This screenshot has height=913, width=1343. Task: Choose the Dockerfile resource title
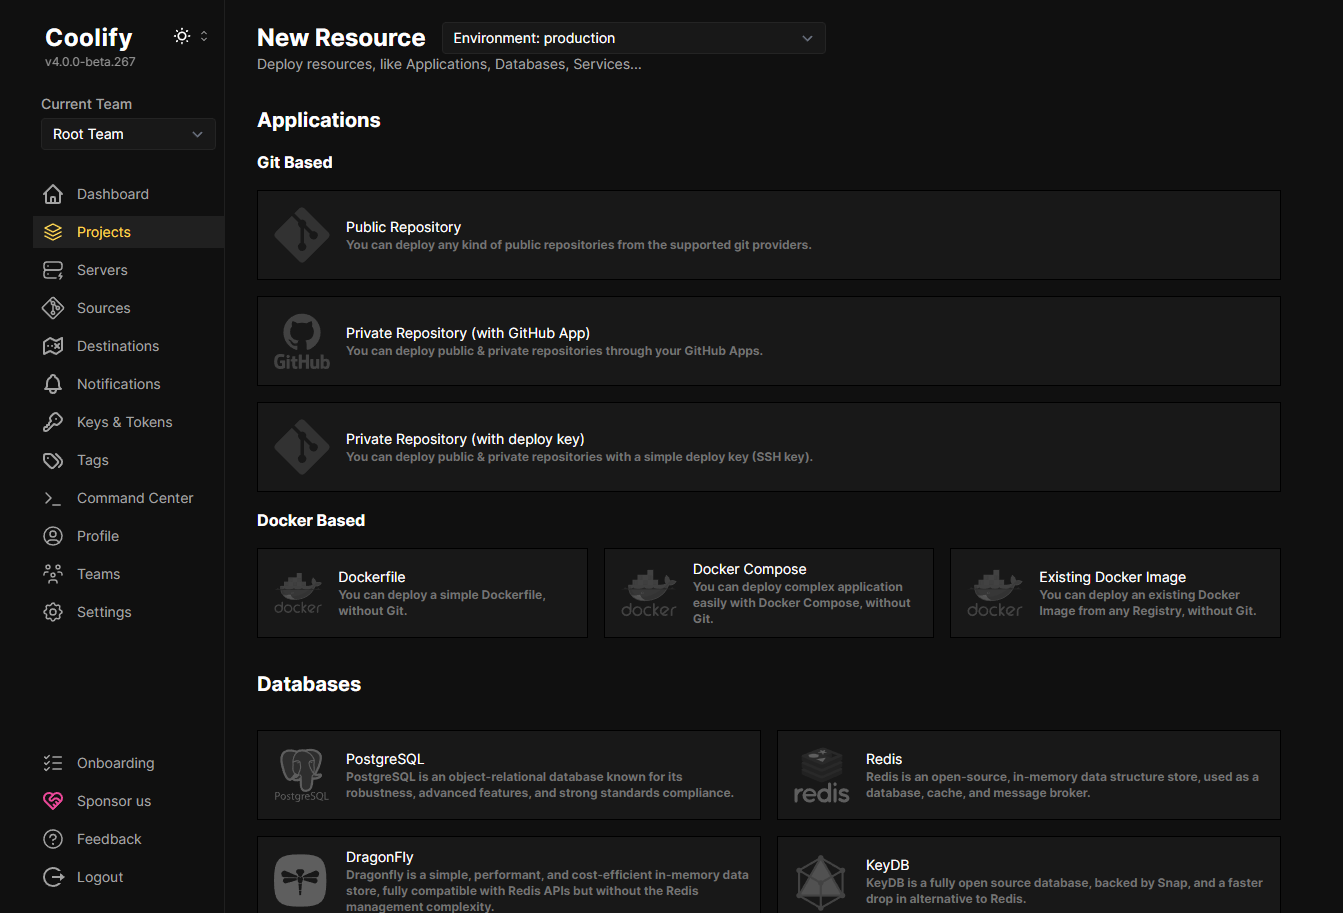372,577
